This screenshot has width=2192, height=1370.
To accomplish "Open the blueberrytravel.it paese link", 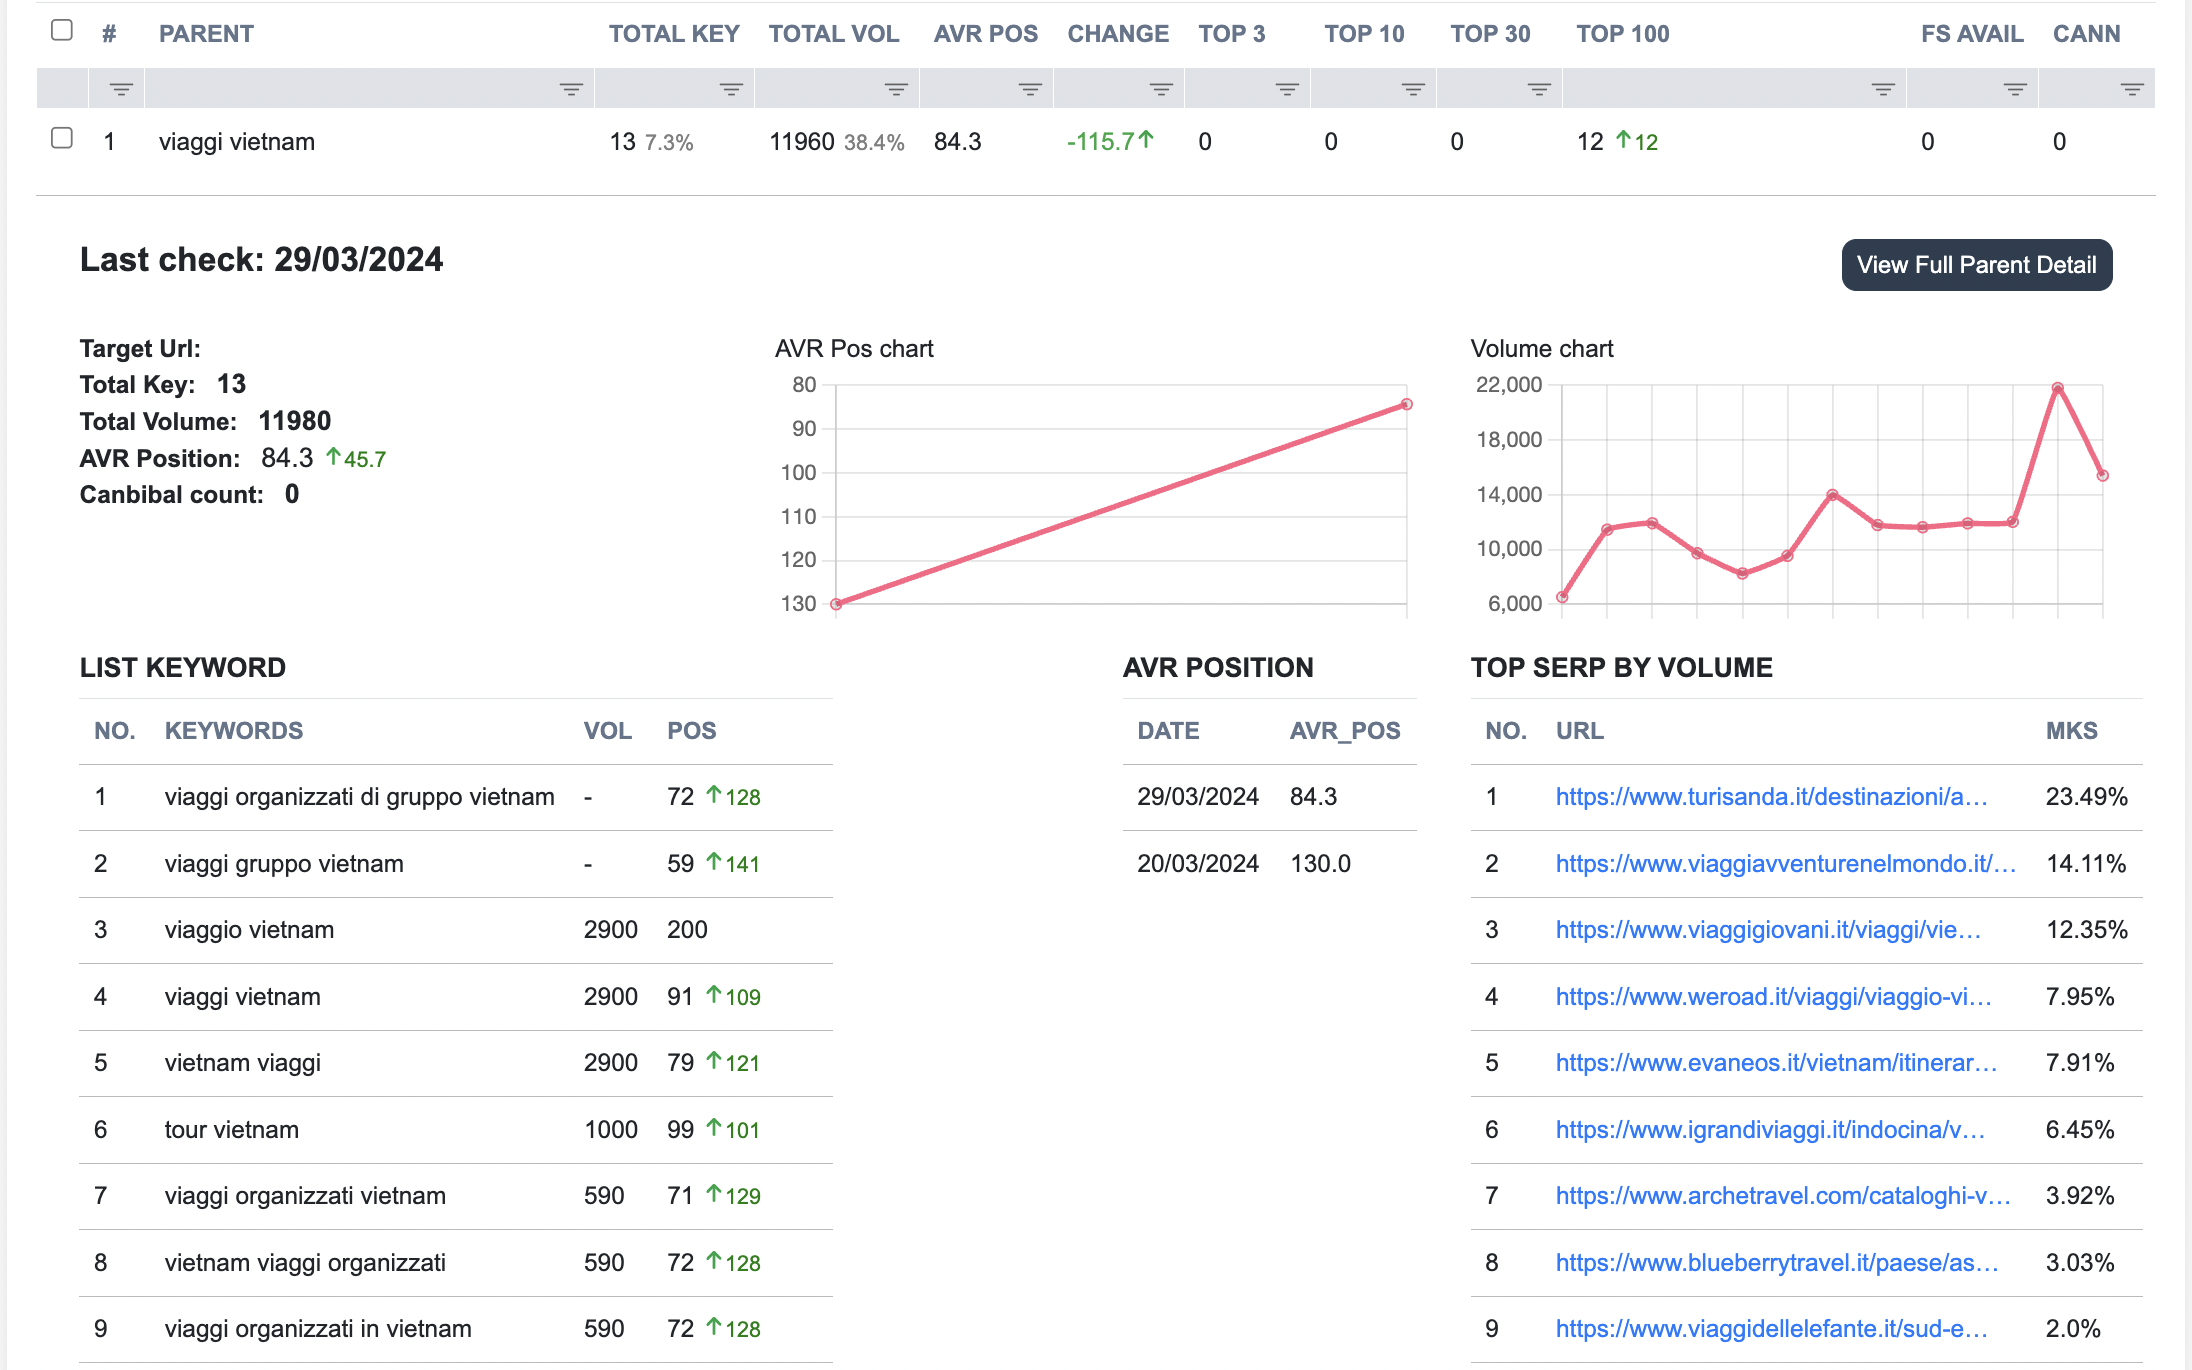I will click(1777, 1263).
